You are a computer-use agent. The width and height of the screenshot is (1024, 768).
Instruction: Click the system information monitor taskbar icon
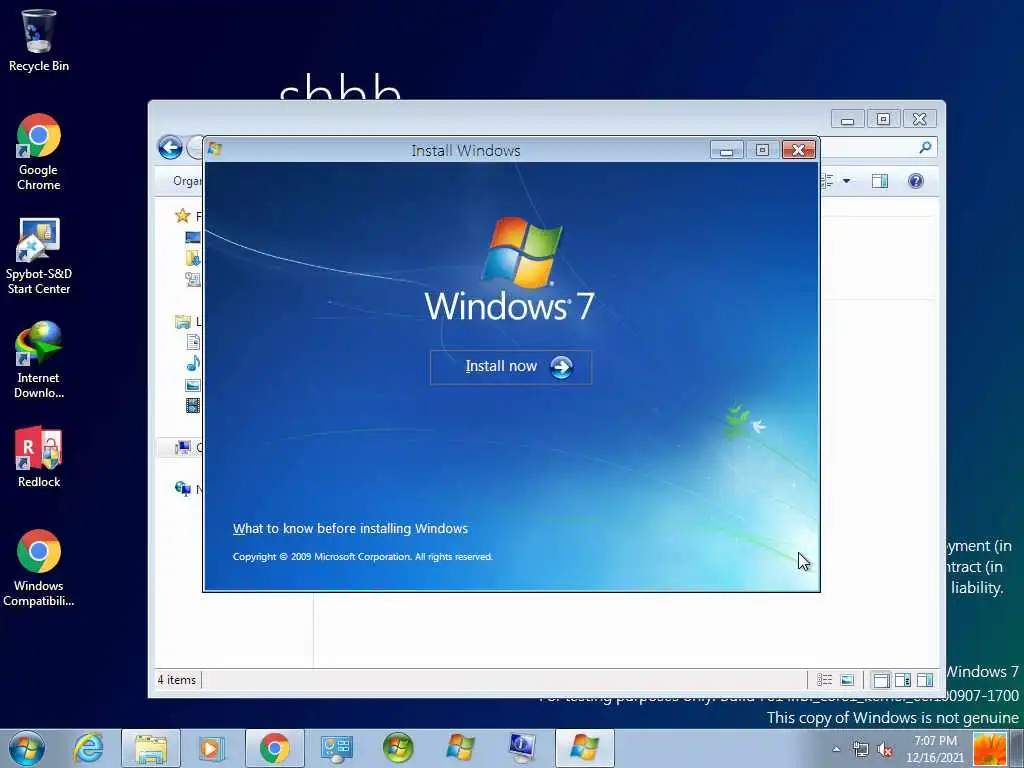[x=522, y=748]
